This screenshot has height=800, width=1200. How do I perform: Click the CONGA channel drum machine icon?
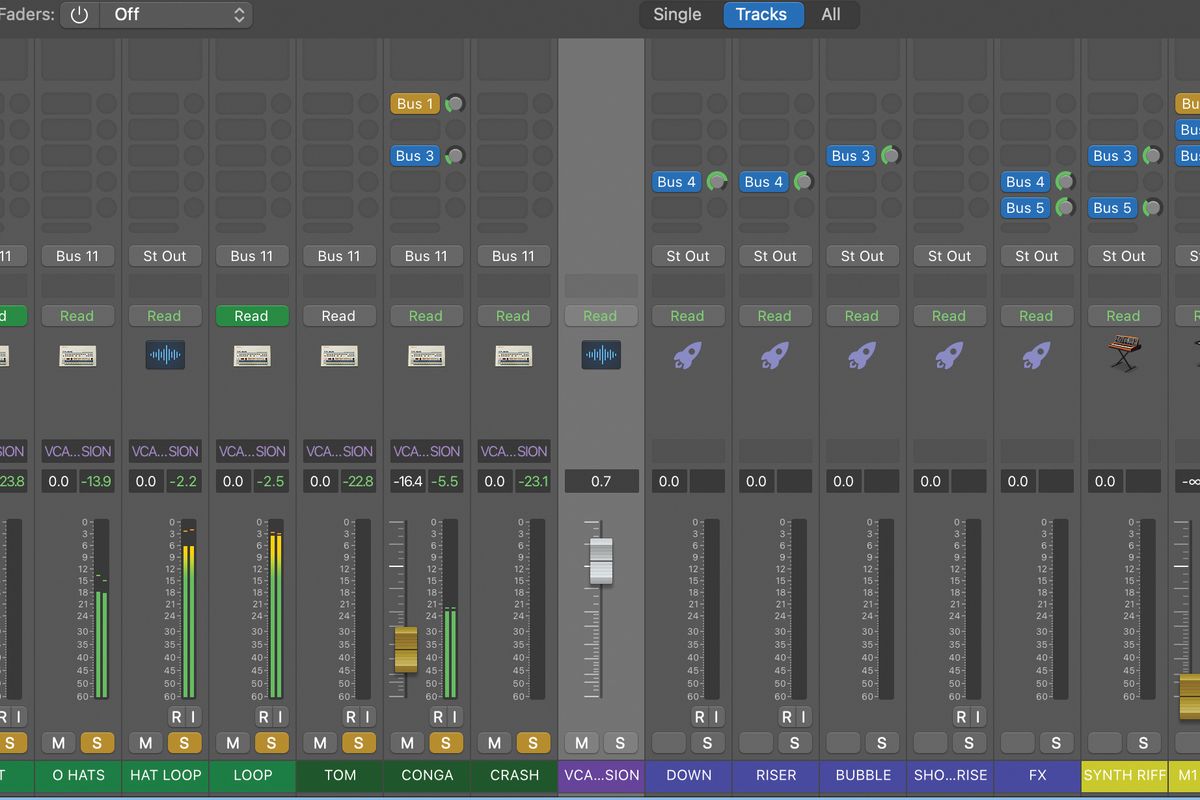426,356
